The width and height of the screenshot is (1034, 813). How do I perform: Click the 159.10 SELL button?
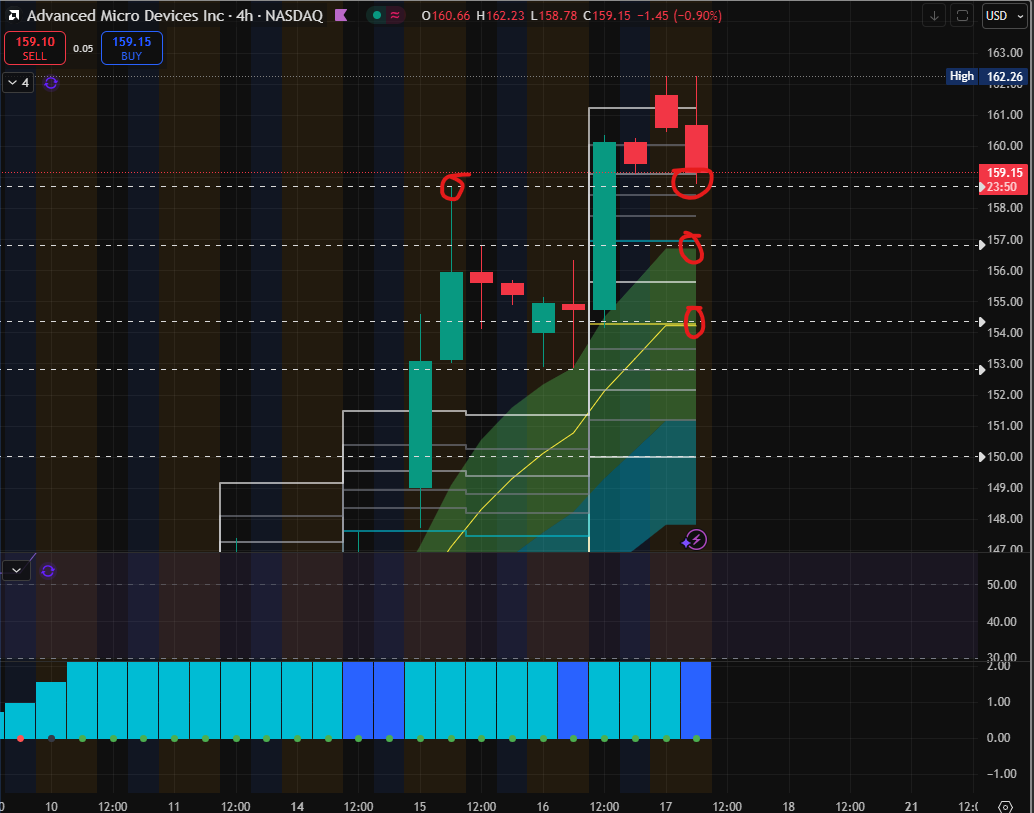click(x=35, y=48)
